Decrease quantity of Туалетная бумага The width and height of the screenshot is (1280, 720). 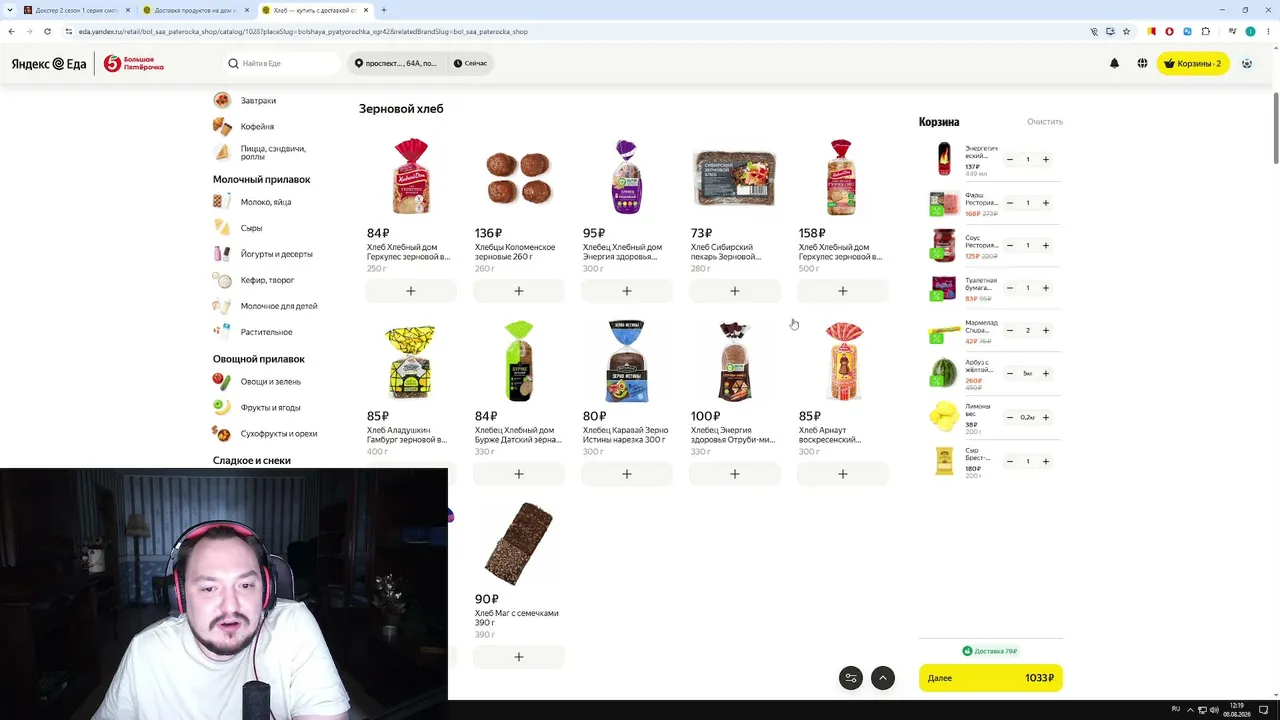(x=1010, y=288)
